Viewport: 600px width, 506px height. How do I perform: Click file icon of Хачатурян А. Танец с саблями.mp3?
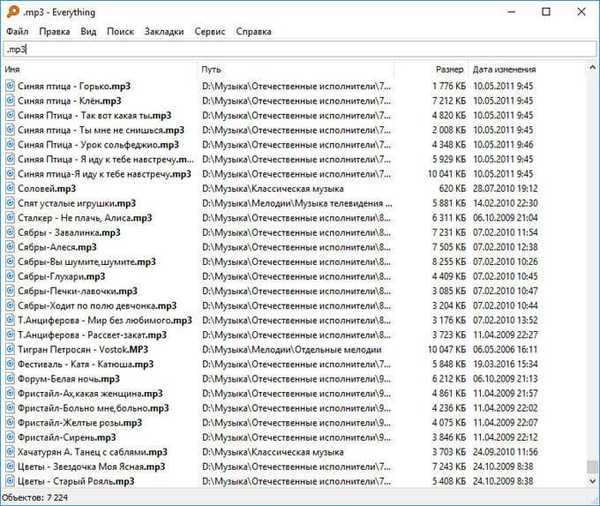[10, 452]
